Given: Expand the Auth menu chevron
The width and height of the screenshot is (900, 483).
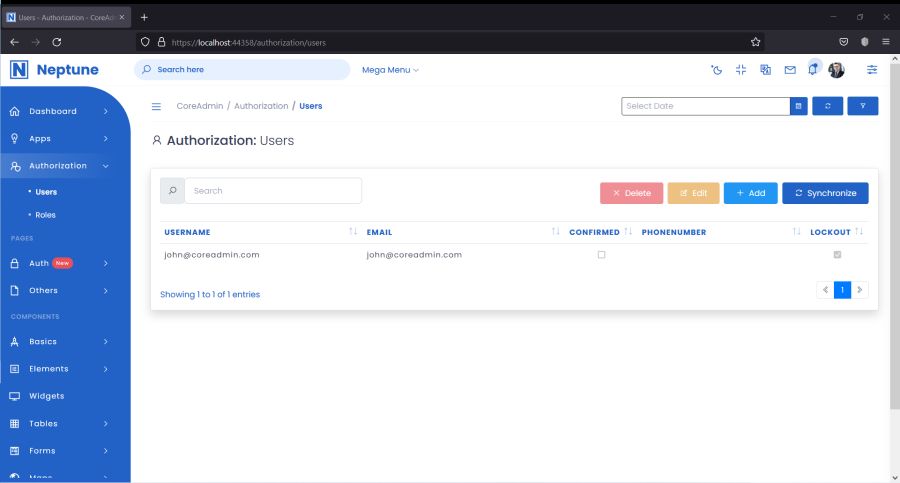Looking at the screenshot, I should (106, 263).
